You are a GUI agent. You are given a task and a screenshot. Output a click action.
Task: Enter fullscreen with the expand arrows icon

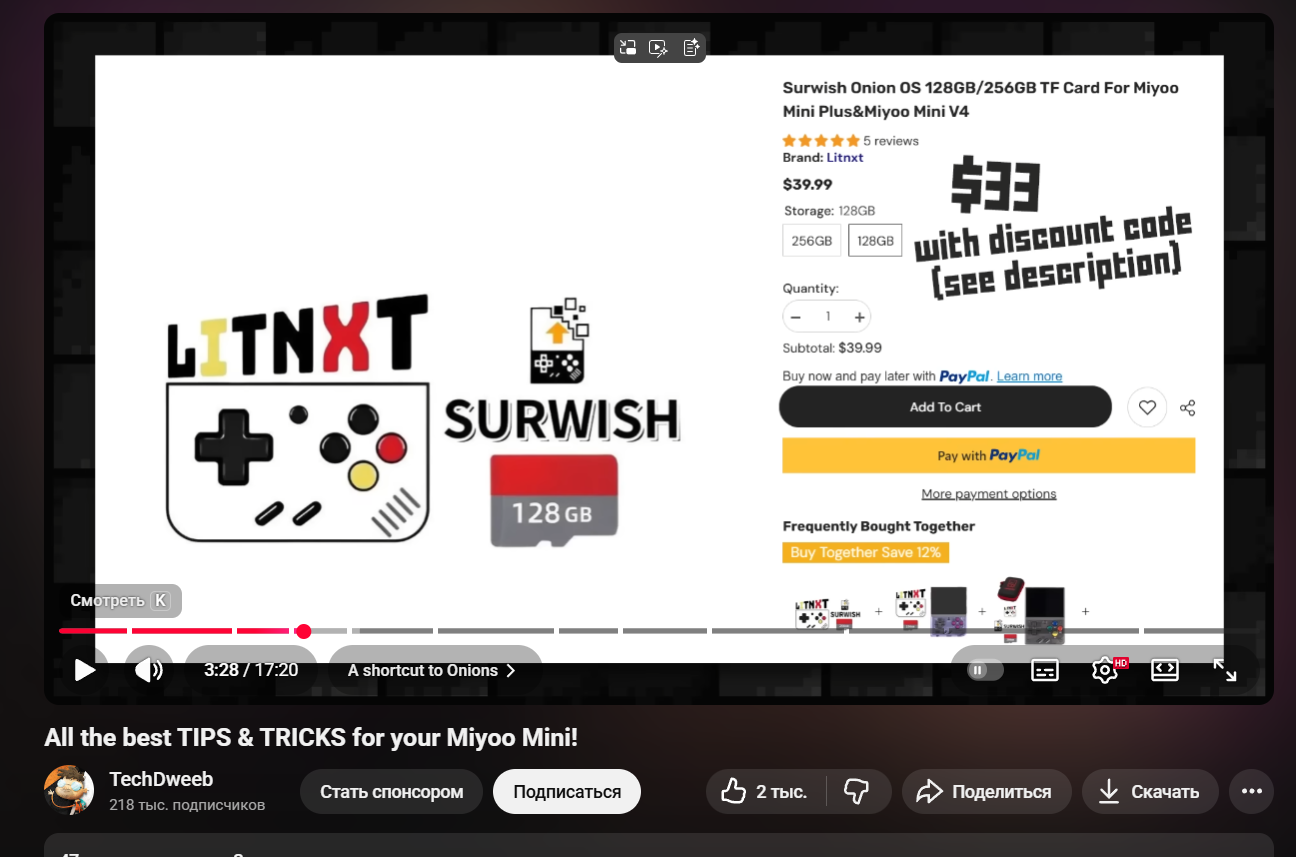tap(1225, 670)
